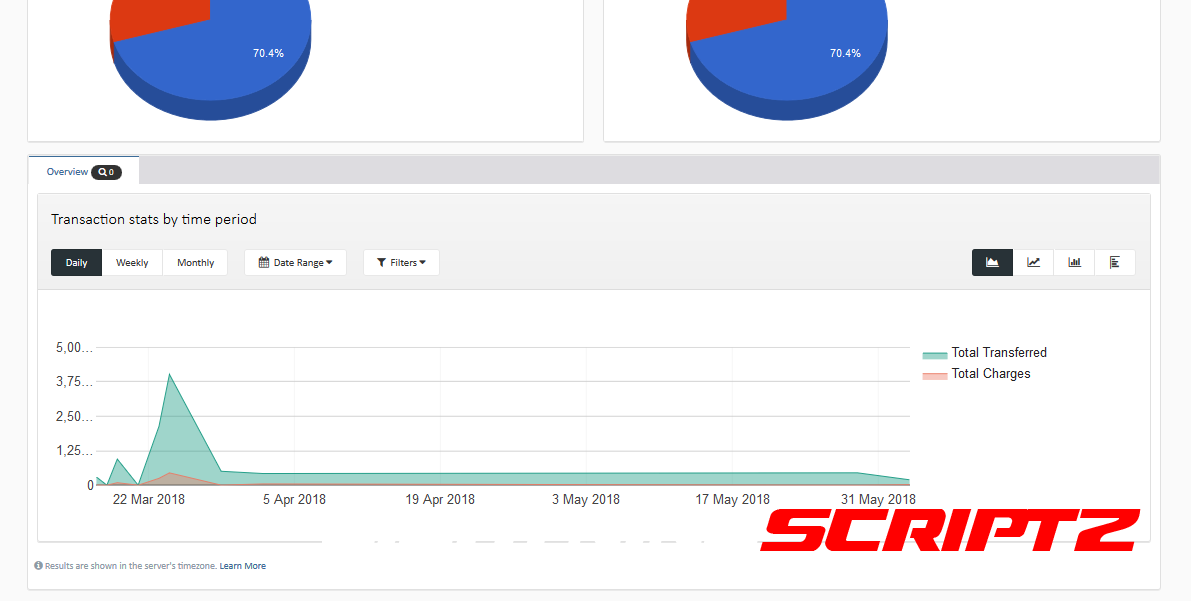1191x601 pixels.
Task: Select the Weekly time period
Action: pos(132,263)
